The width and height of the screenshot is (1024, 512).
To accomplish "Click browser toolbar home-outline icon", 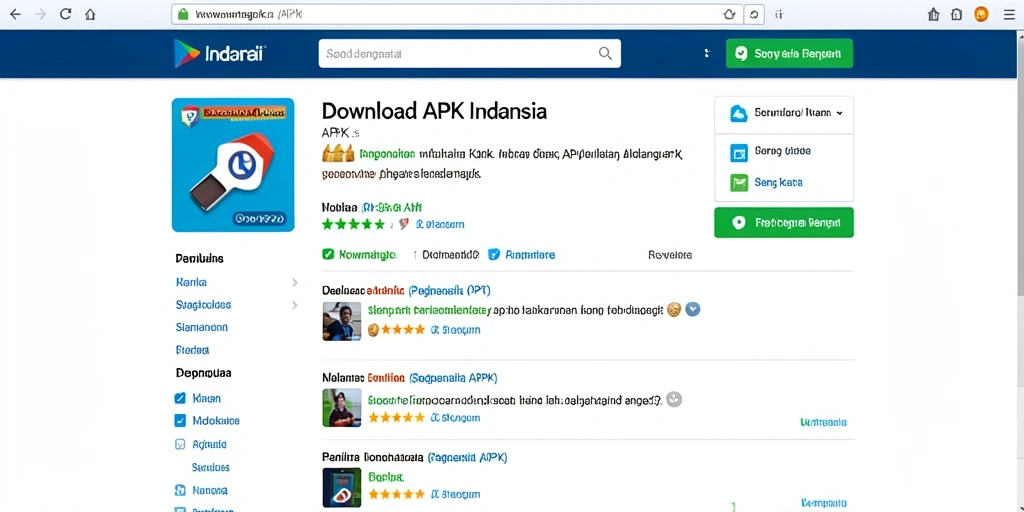I will 934,14.
